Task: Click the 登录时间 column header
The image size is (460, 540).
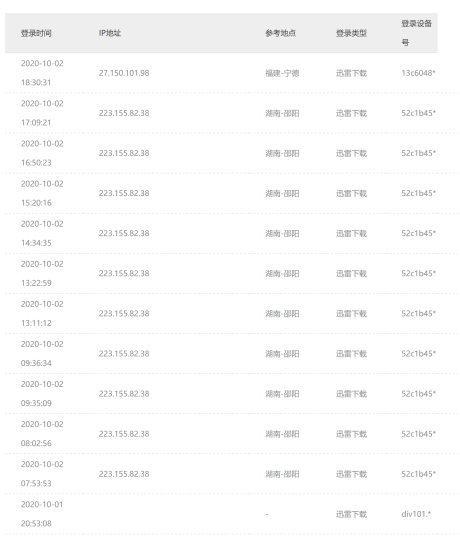Action: point(36,33)
